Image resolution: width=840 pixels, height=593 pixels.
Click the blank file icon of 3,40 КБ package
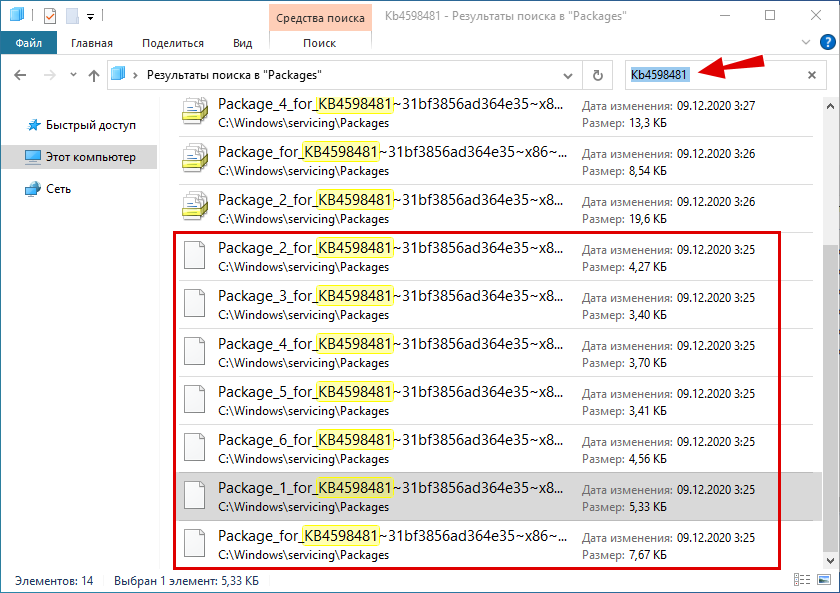point(194,303)
